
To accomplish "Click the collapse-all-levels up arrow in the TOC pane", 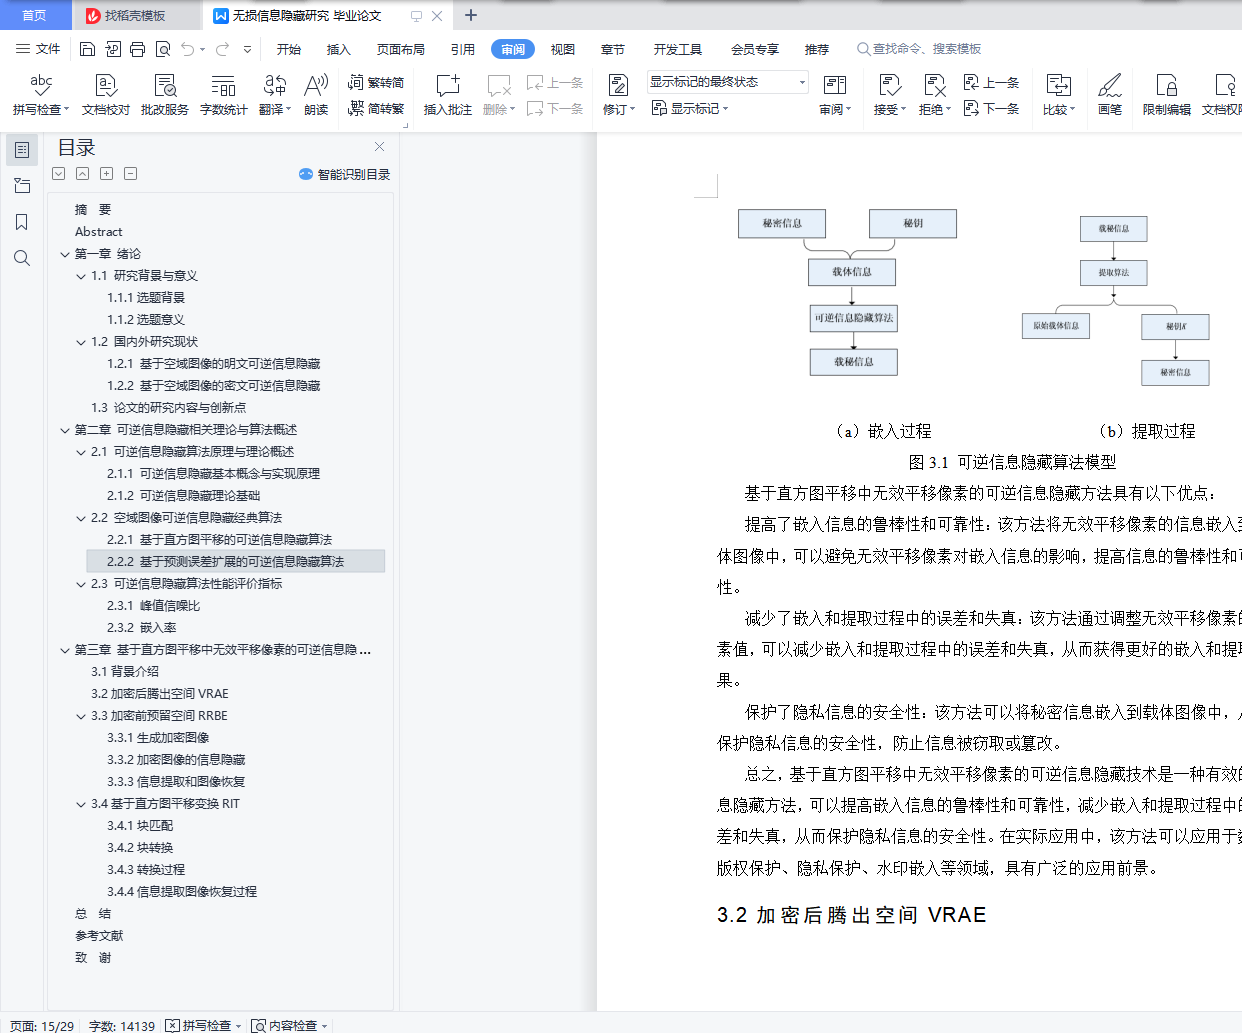I will [x=83, y=174].
